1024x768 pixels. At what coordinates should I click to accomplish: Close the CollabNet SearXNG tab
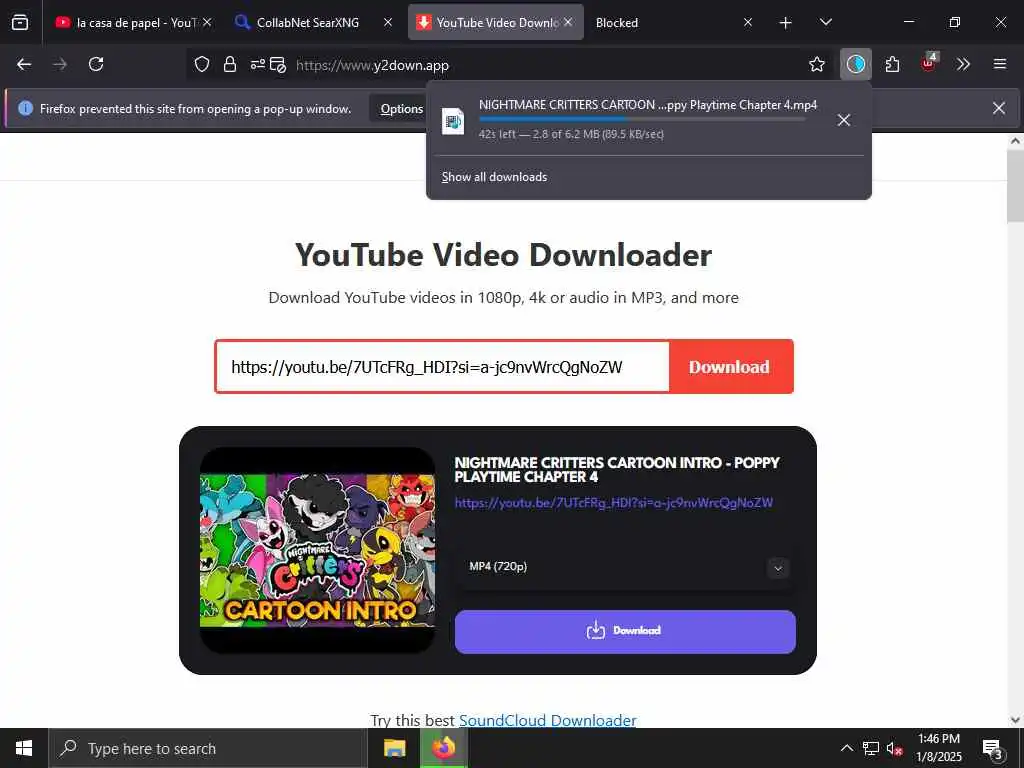(388, 22)
